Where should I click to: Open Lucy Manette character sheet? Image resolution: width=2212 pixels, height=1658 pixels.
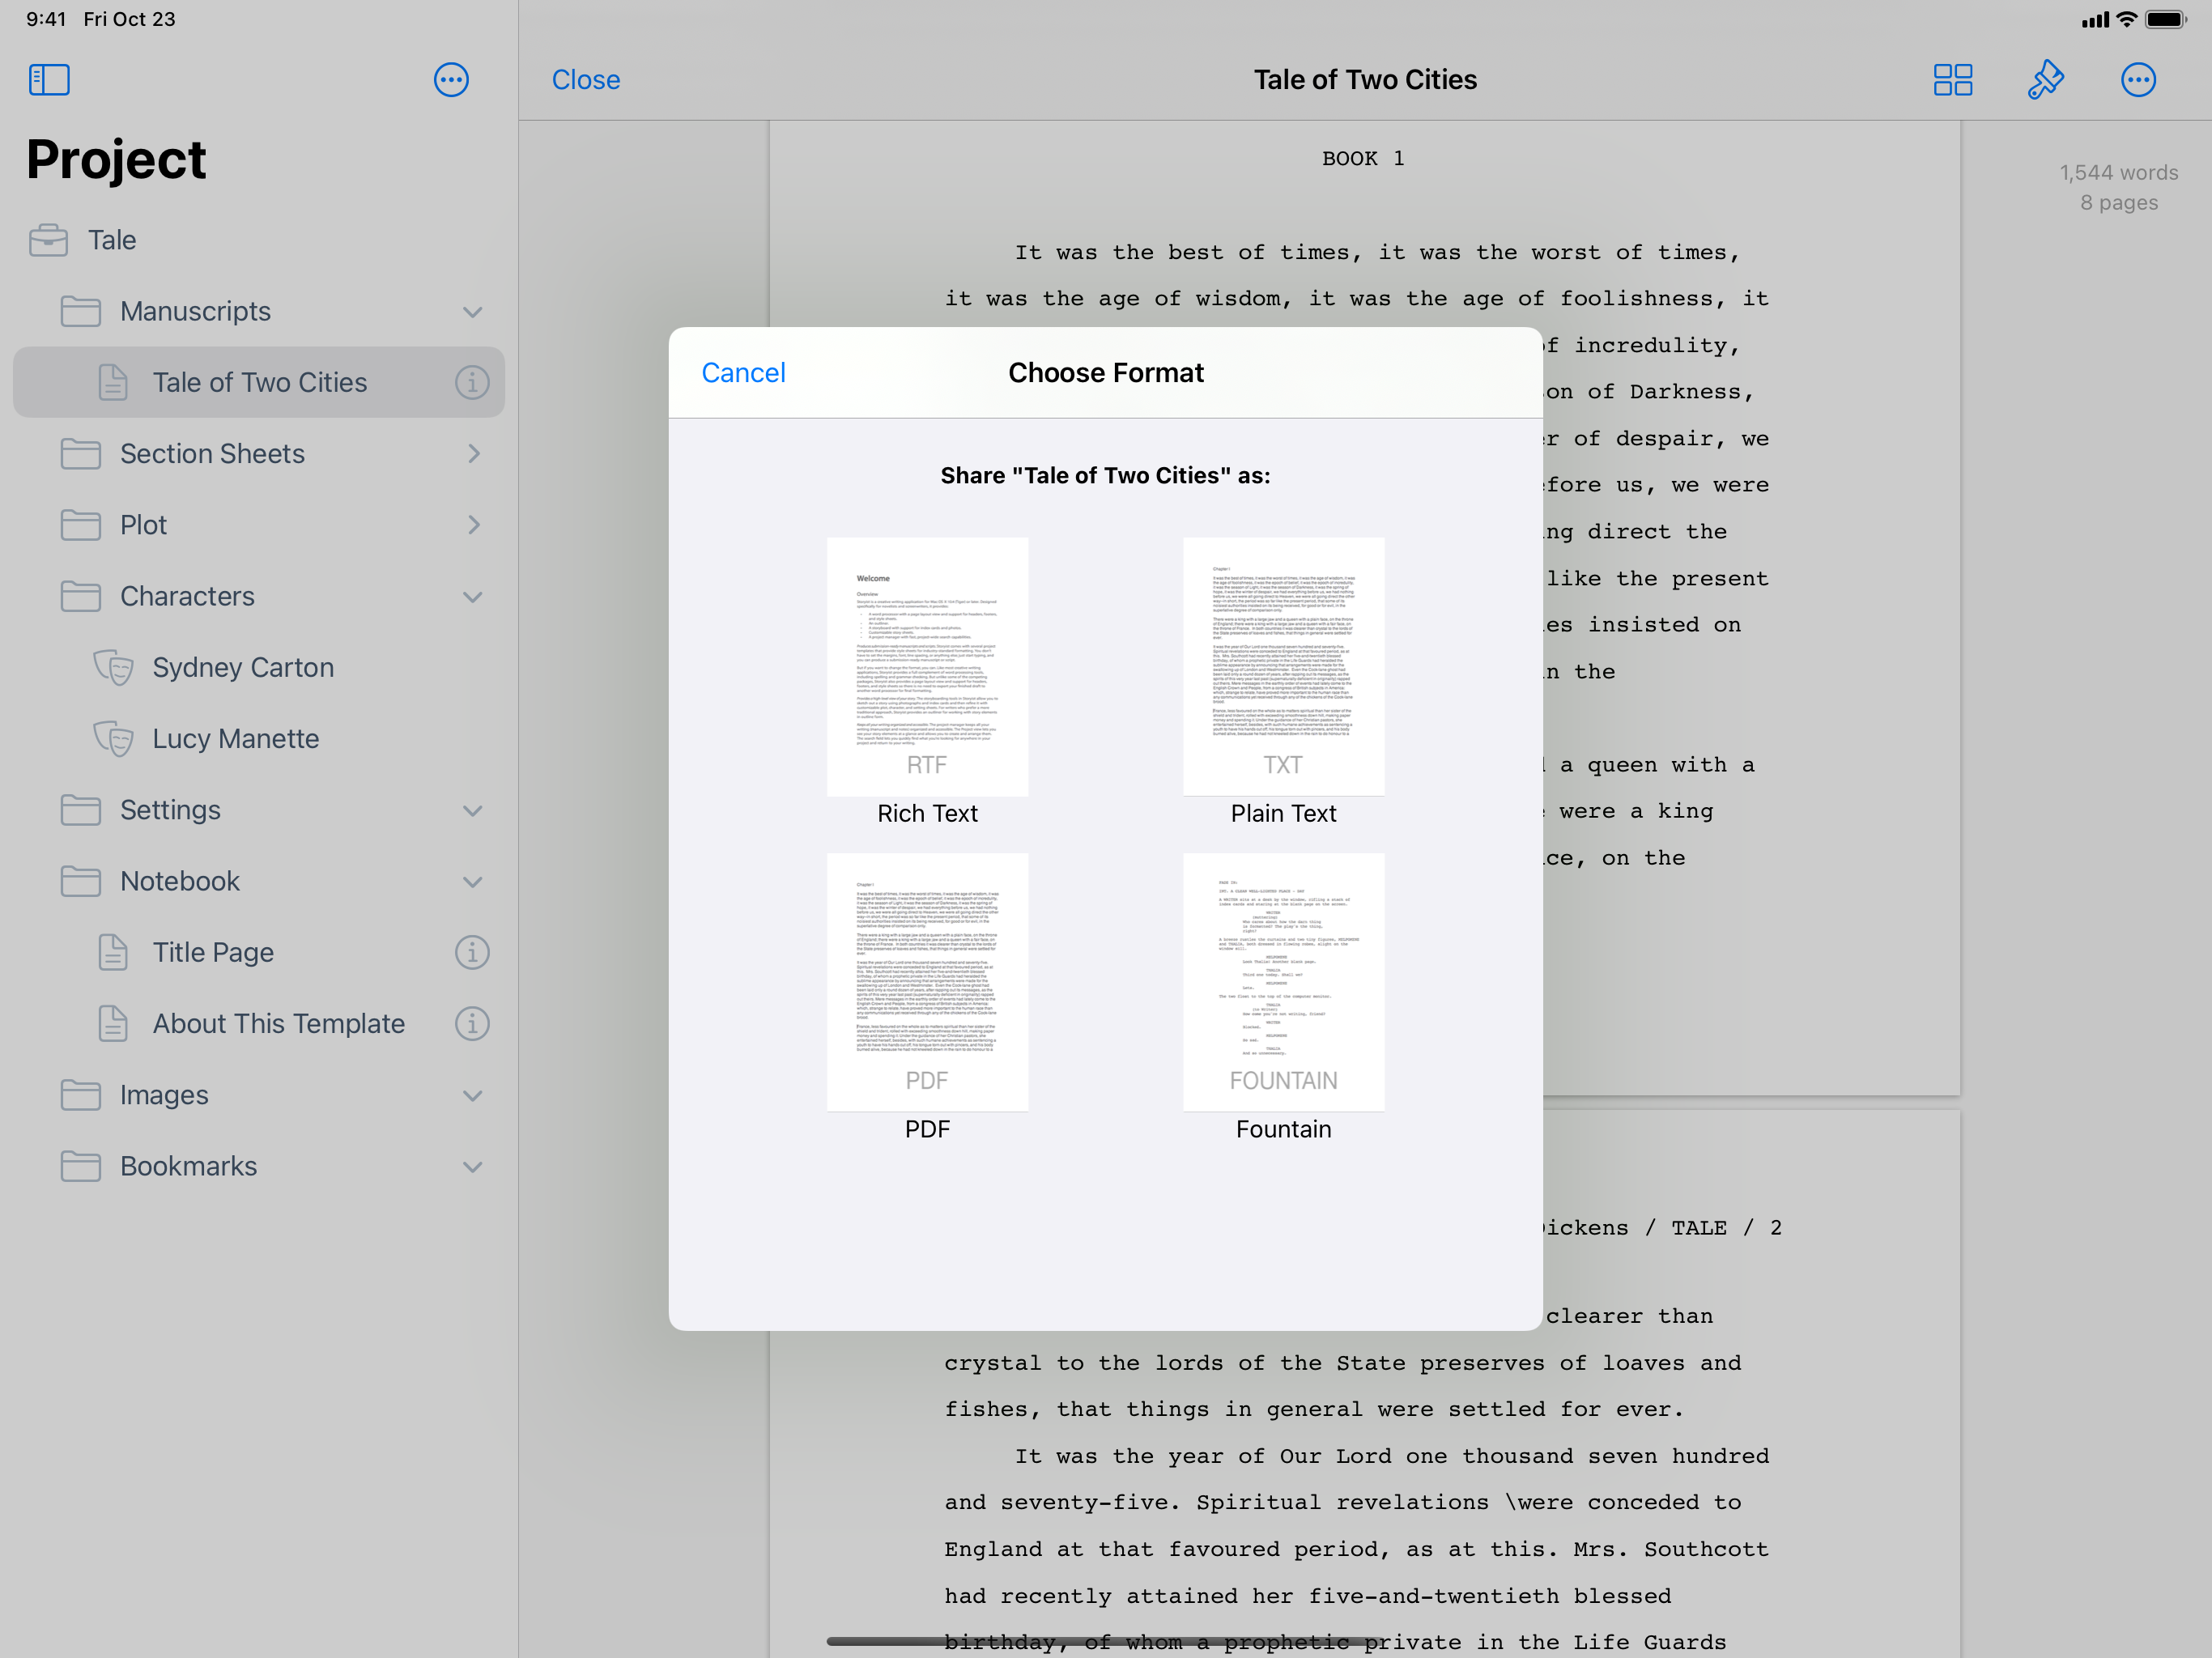click(x=236, y=738)
